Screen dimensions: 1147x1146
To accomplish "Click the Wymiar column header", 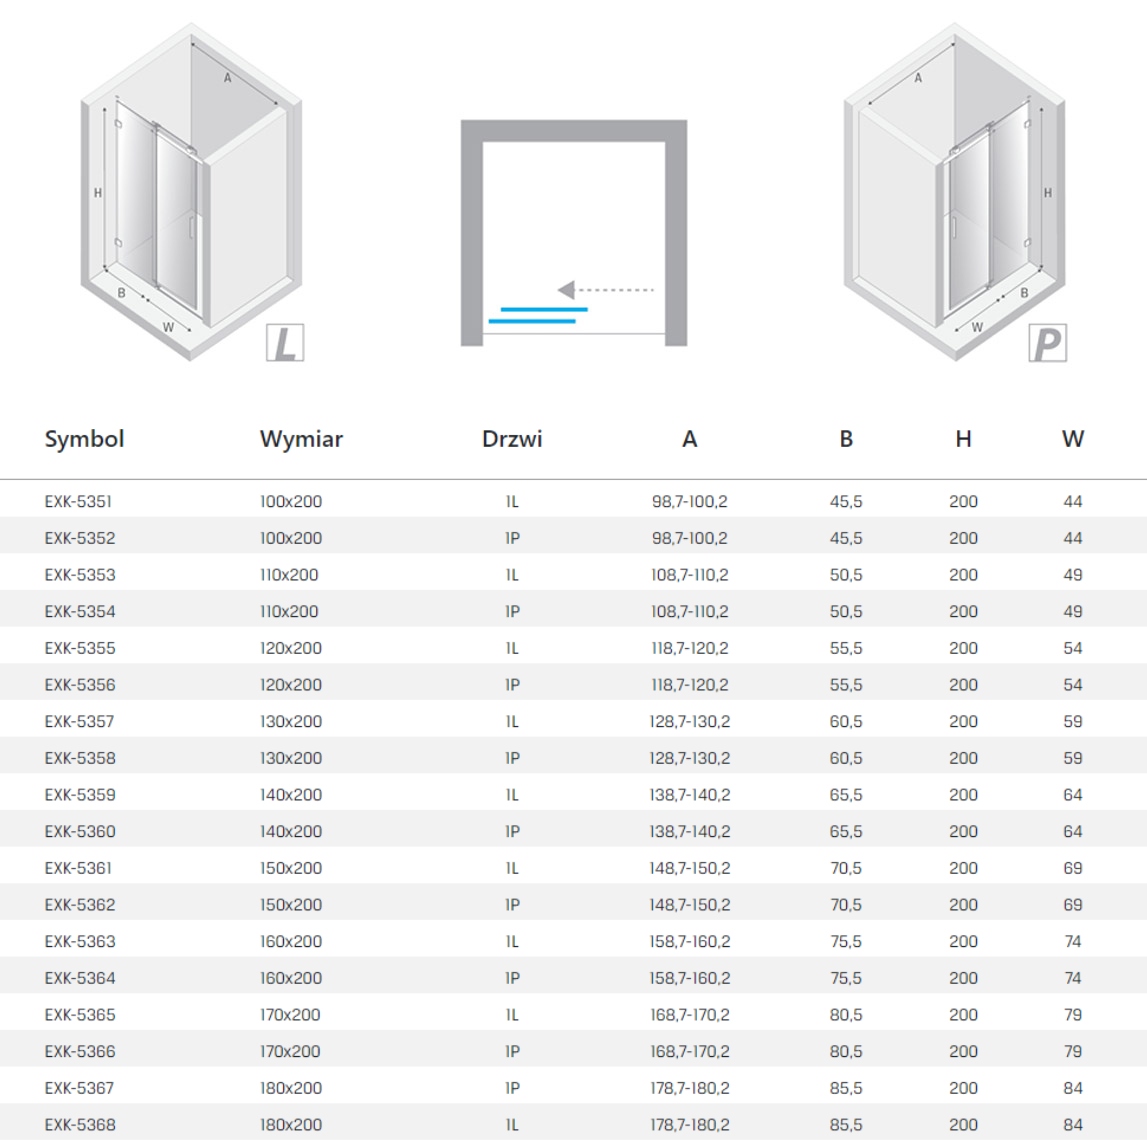I will point(301,439).
